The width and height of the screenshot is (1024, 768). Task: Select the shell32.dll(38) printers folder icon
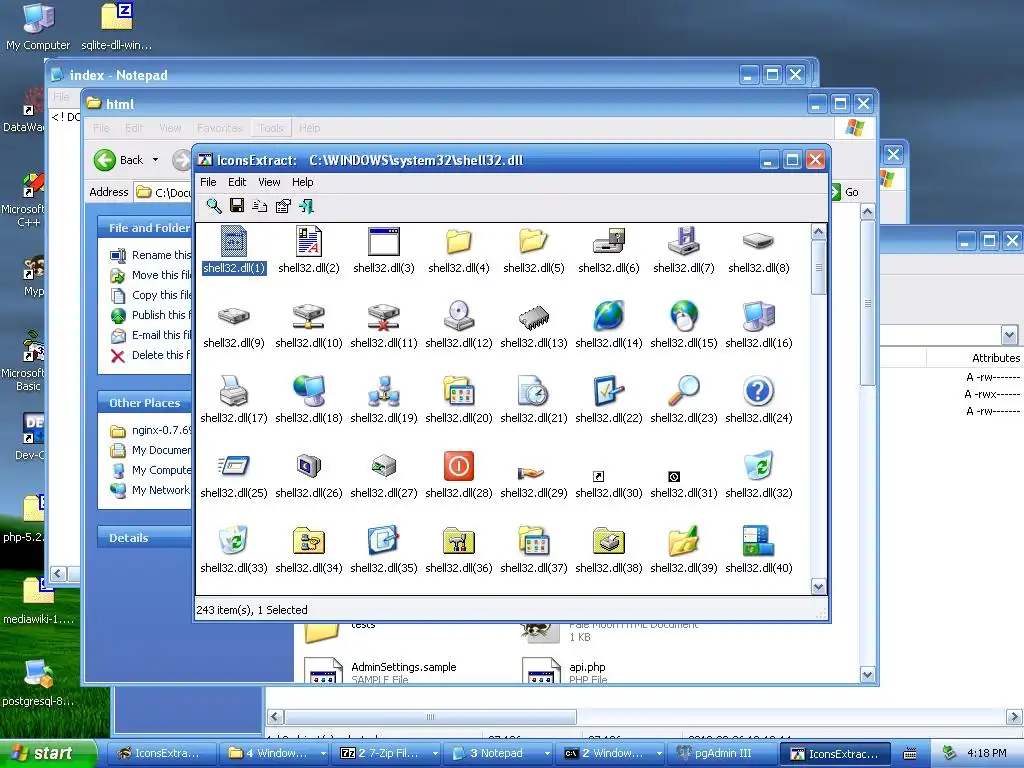coord(609,541)
